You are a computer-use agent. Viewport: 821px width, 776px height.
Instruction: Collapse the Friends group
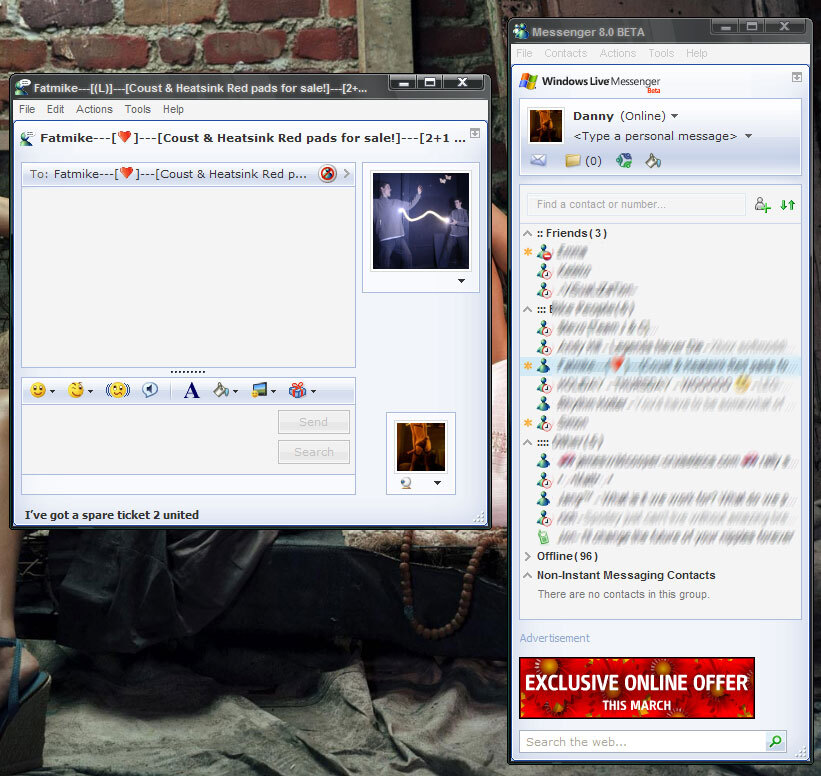tap(527, 233)
